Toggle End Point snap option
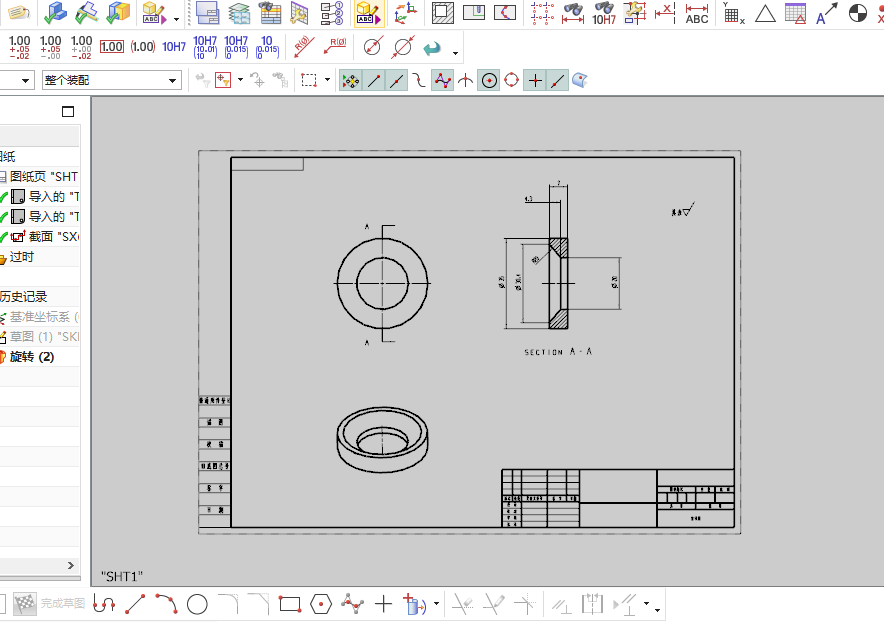Image resolution: width=884 pixels, height=622 pixels. [x=374, y=81]
